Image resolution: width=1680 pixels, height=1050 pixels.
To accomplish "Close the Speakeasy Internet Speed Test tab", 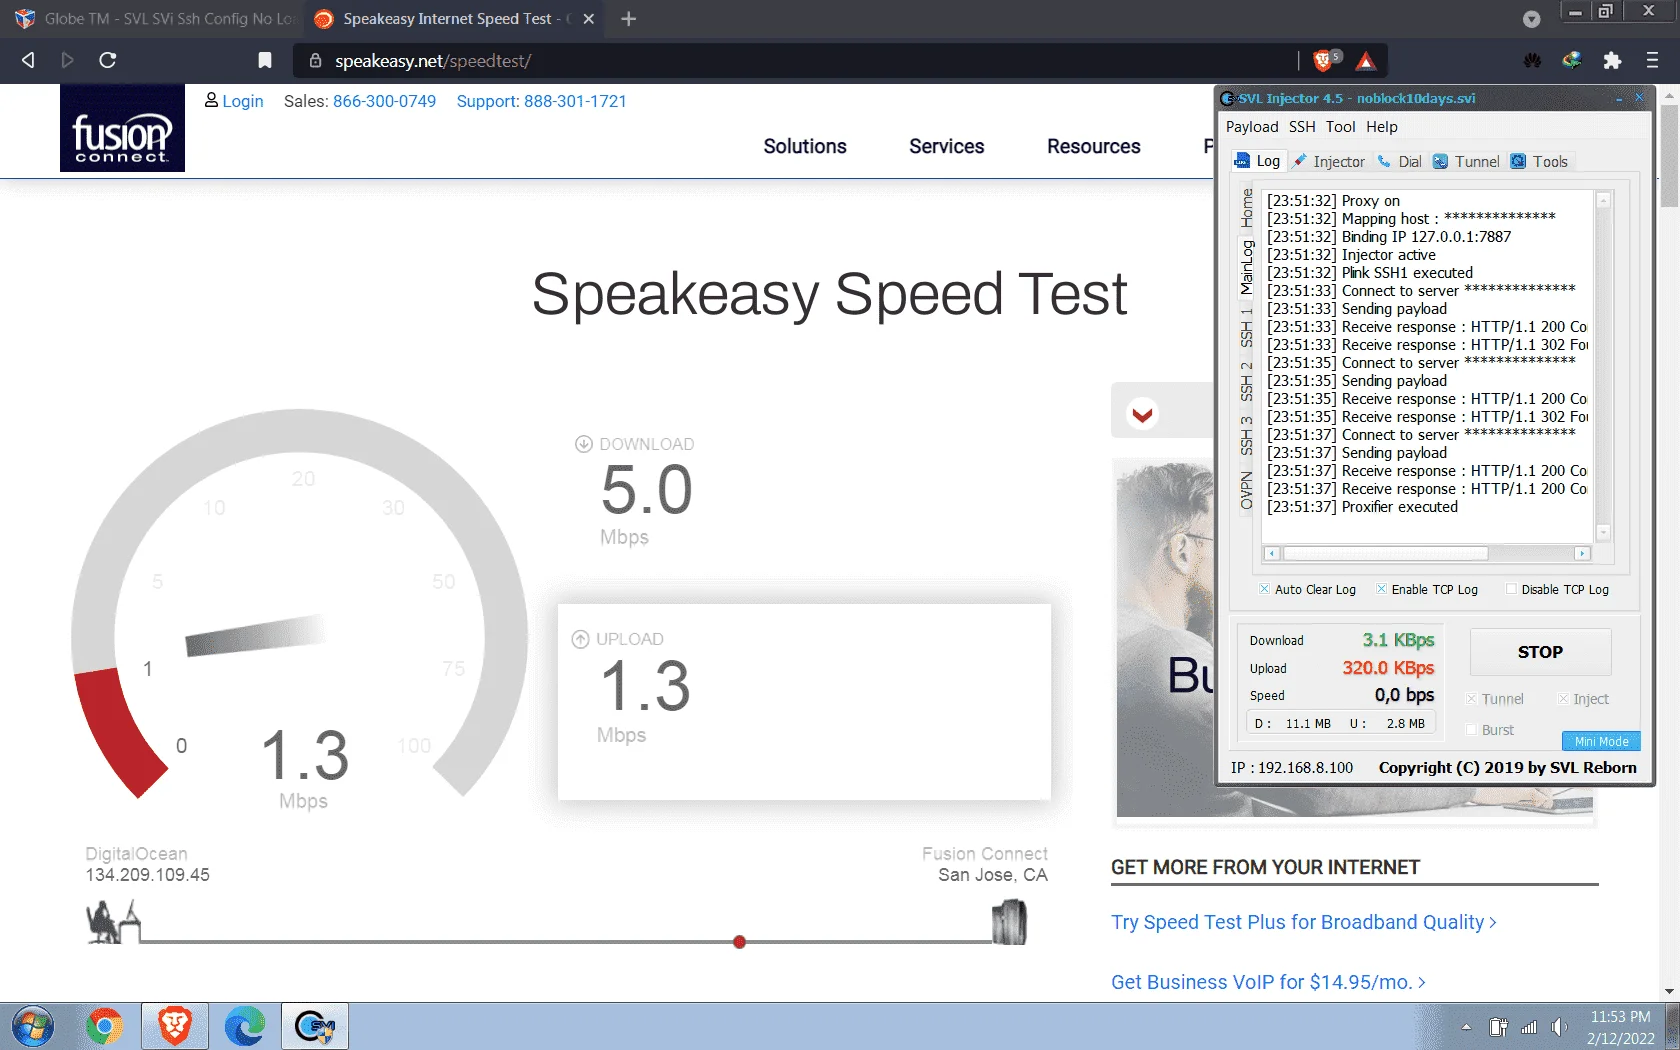I will (x=588, y=19).
